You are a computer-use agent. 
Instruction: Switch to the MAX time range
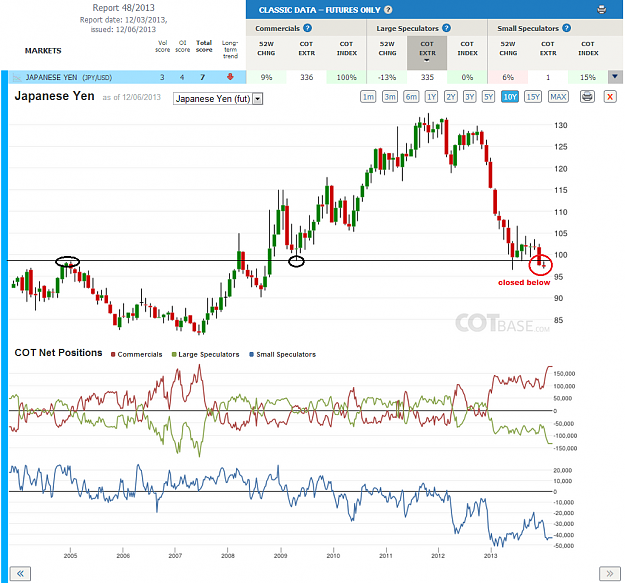(558, 97)
